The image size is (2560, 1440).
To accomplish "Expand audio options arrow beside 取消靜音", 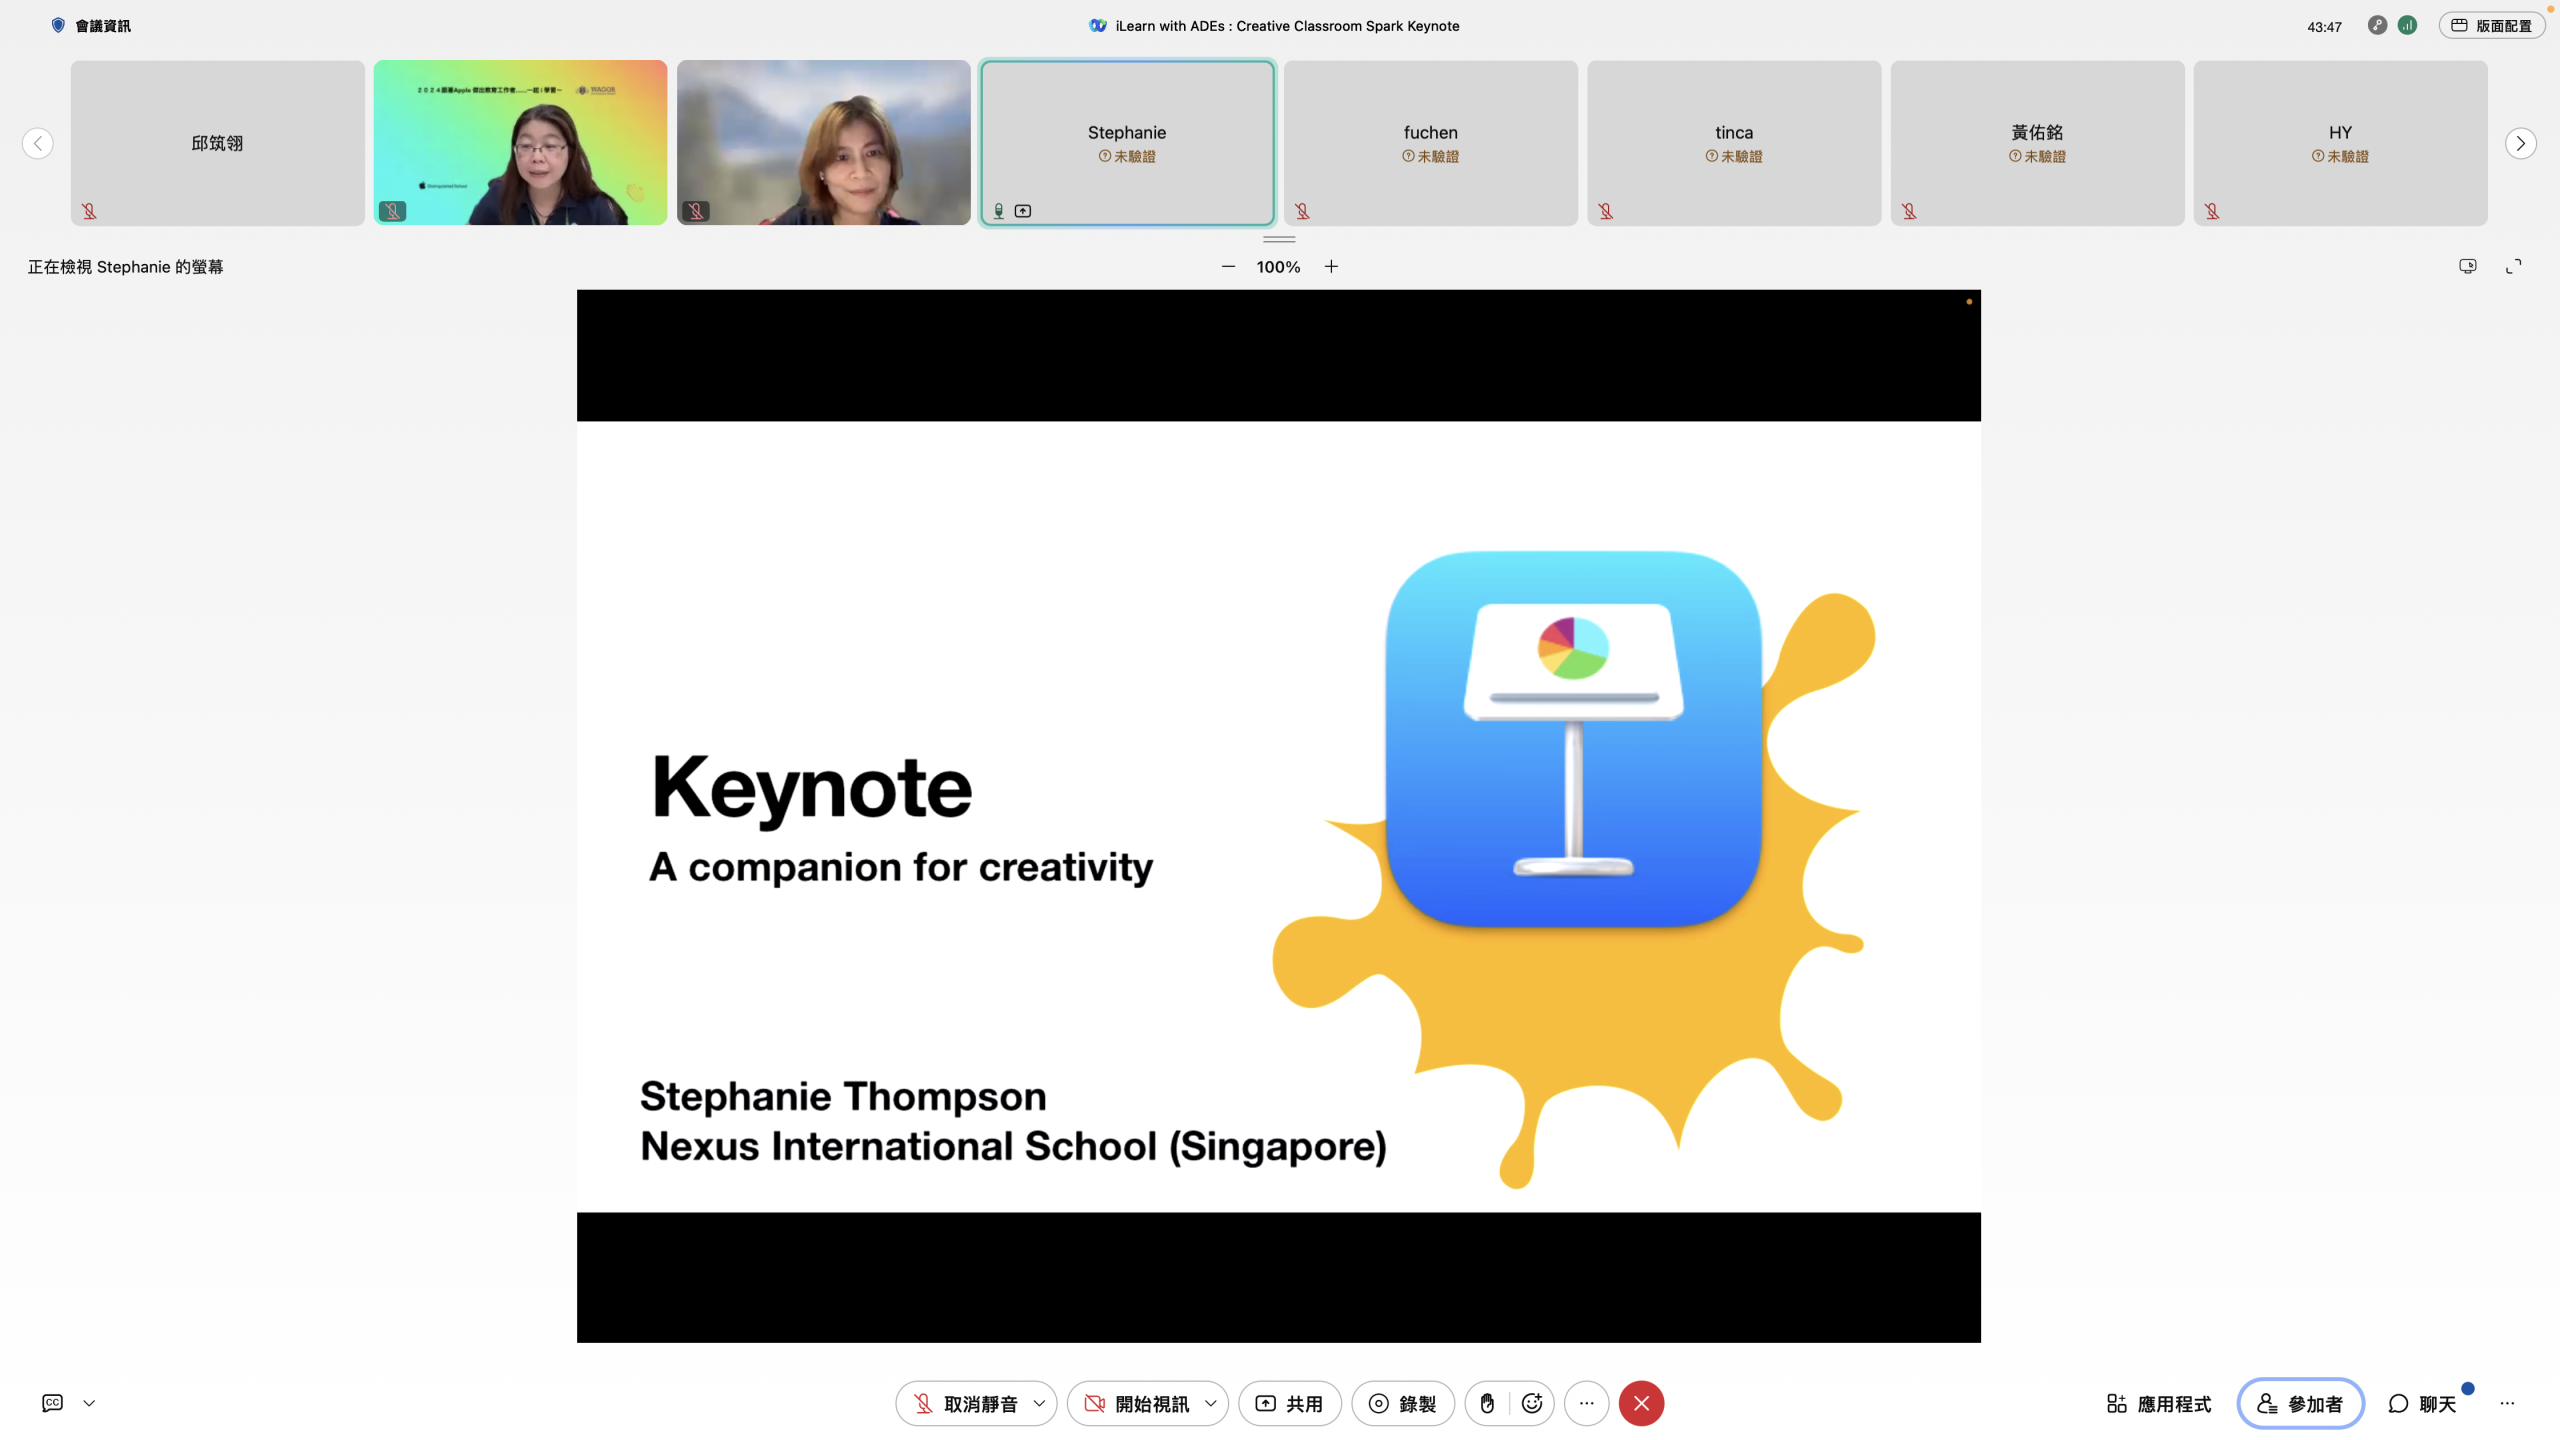I will tap(1039, 1403).
